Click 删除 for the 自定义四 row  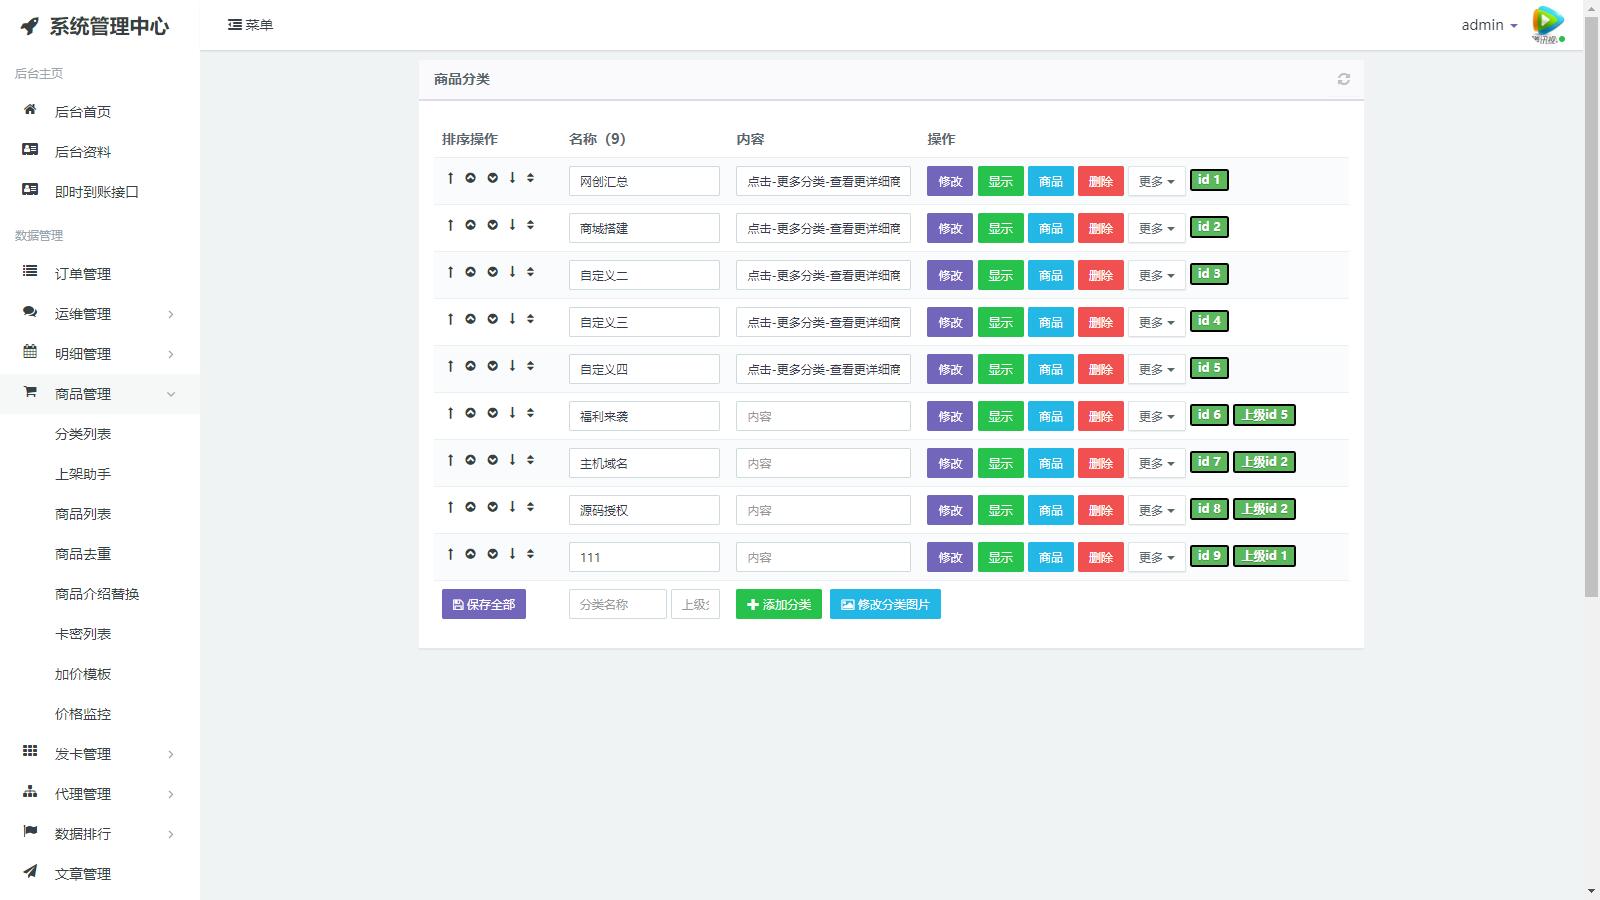tap(1101, 369)
